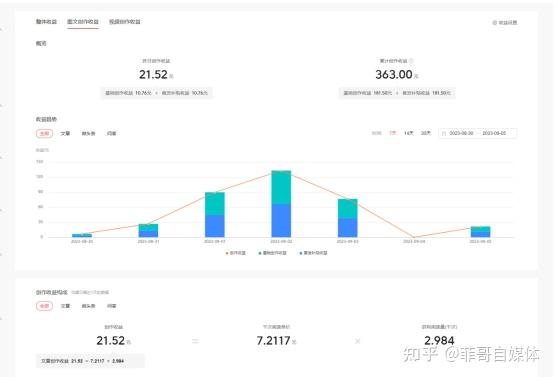Select 文章 filter in 收益趋势 section
The width and height of the screenshot is (554, 377).
[65, 134]
